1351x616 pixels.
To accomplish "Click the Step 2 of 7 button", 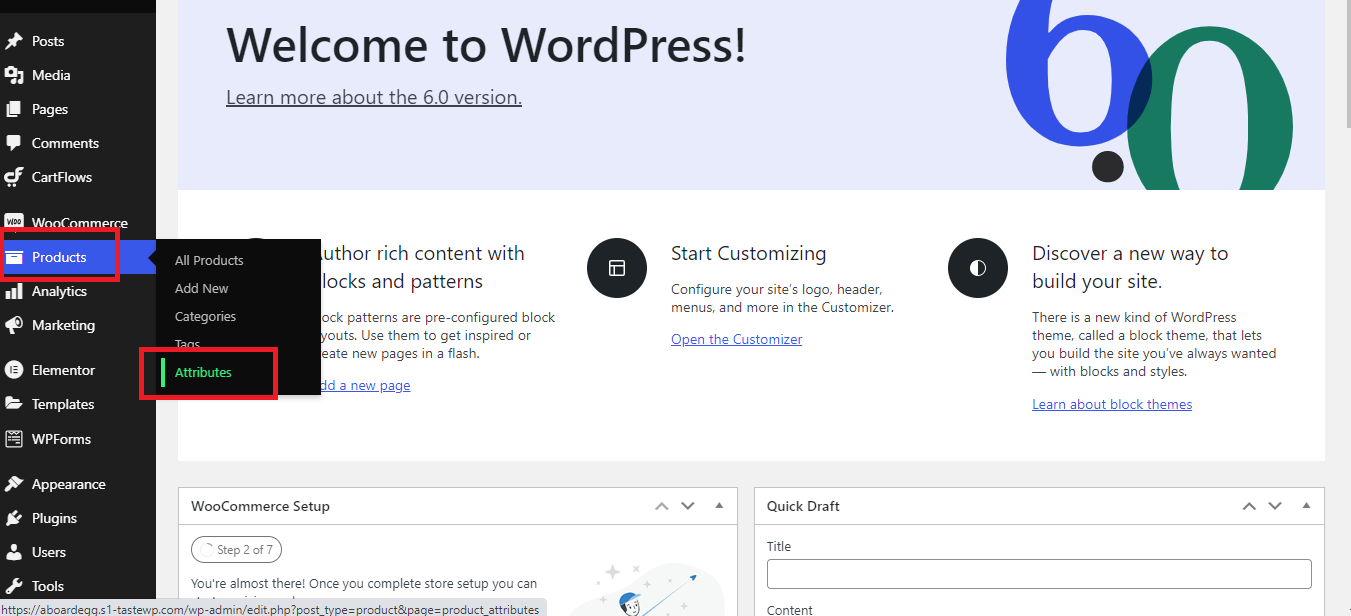I will click(x=237, y=549).
